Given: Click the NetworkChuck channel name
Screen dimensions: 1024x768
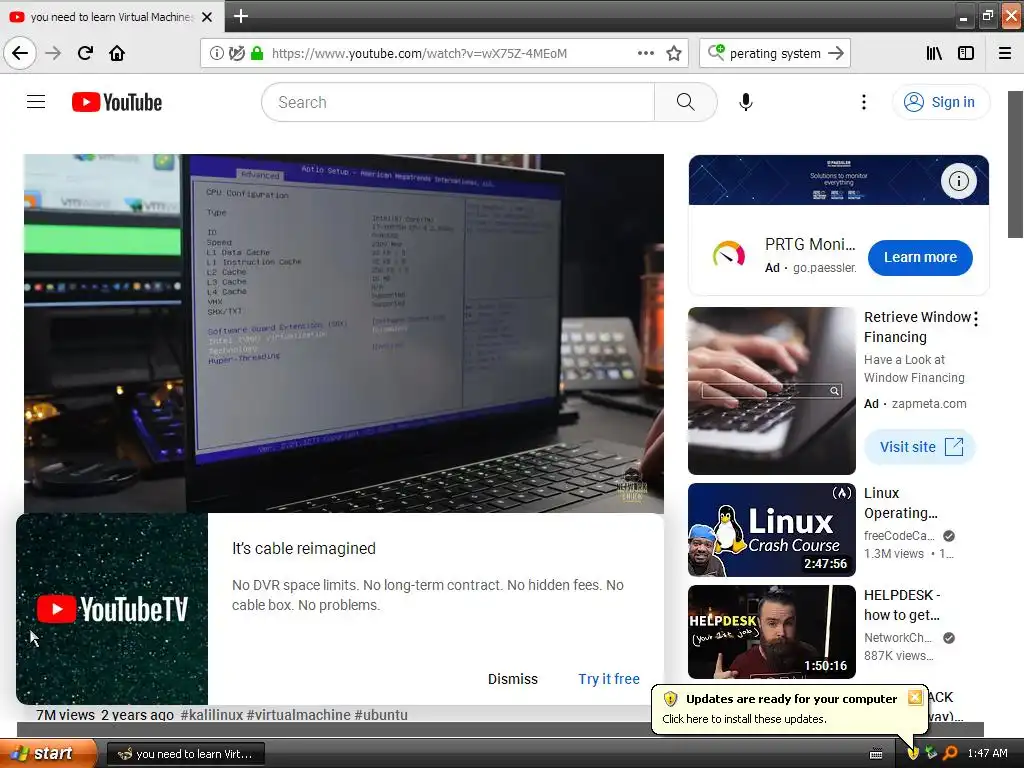Looking at the screenshot, I should (x=898, y=638).
